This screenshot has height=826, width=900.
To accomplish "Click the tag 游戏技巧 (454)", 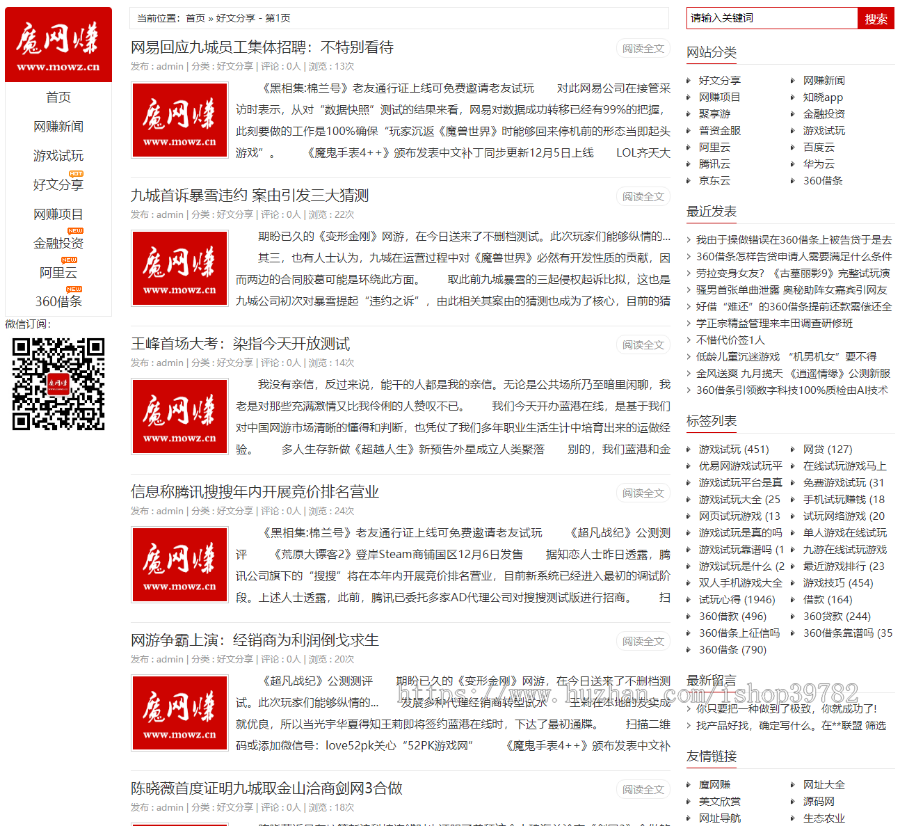I will [837, 583].
